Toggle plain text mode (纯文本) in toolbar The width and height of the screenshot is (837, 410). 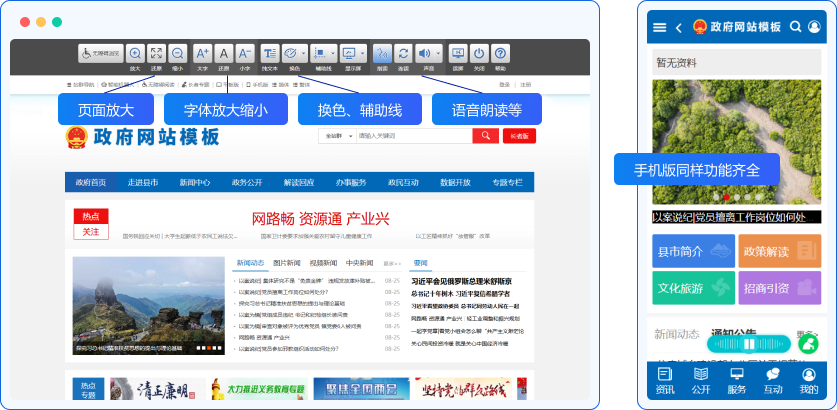269,54
